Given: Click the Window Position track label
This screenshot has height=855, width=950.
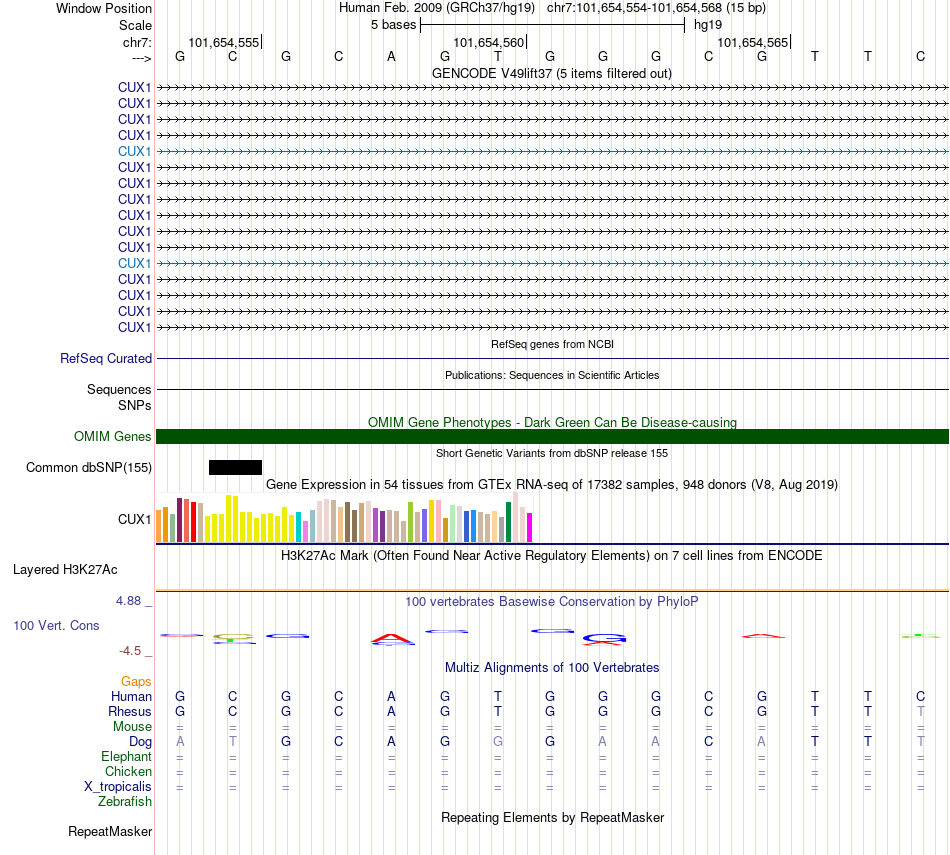Looking at the screenshot, I should point(104,8).
